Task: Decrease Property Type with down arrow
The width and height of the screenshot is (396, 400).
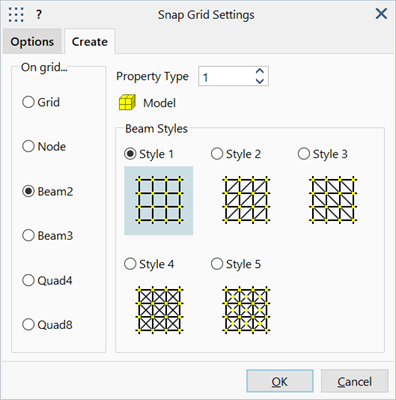Action: pos(260,81)
